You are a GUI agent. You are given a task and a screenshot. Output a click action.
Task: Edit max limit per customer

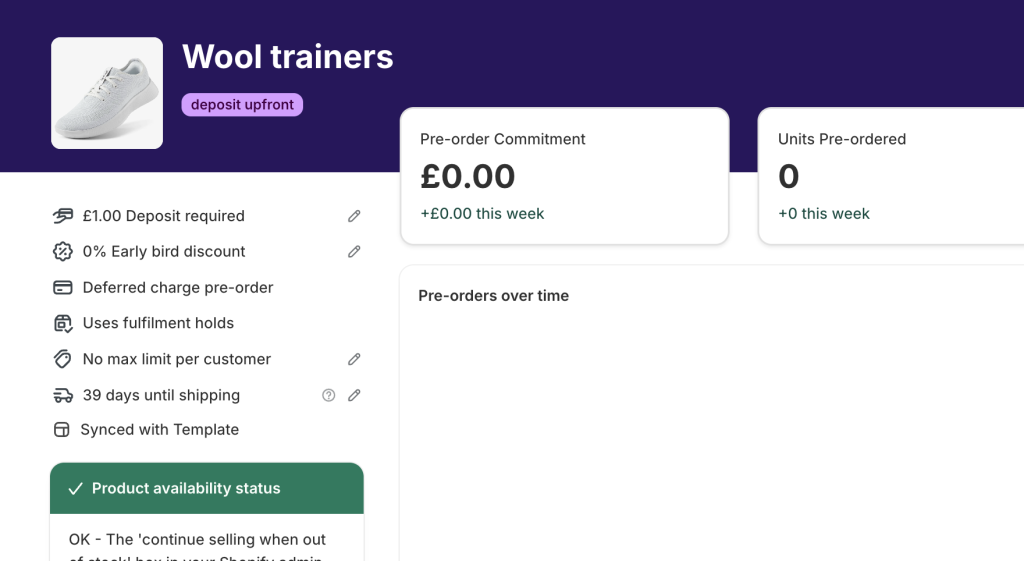point(354,359)
